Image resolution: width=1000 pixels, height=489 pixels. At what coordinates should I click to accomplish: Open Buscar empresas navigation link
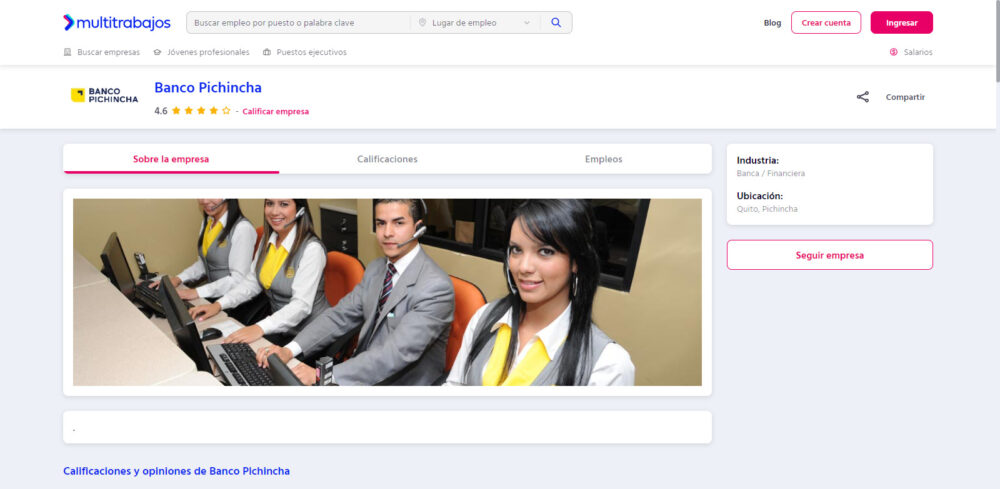tap(108, 52)
